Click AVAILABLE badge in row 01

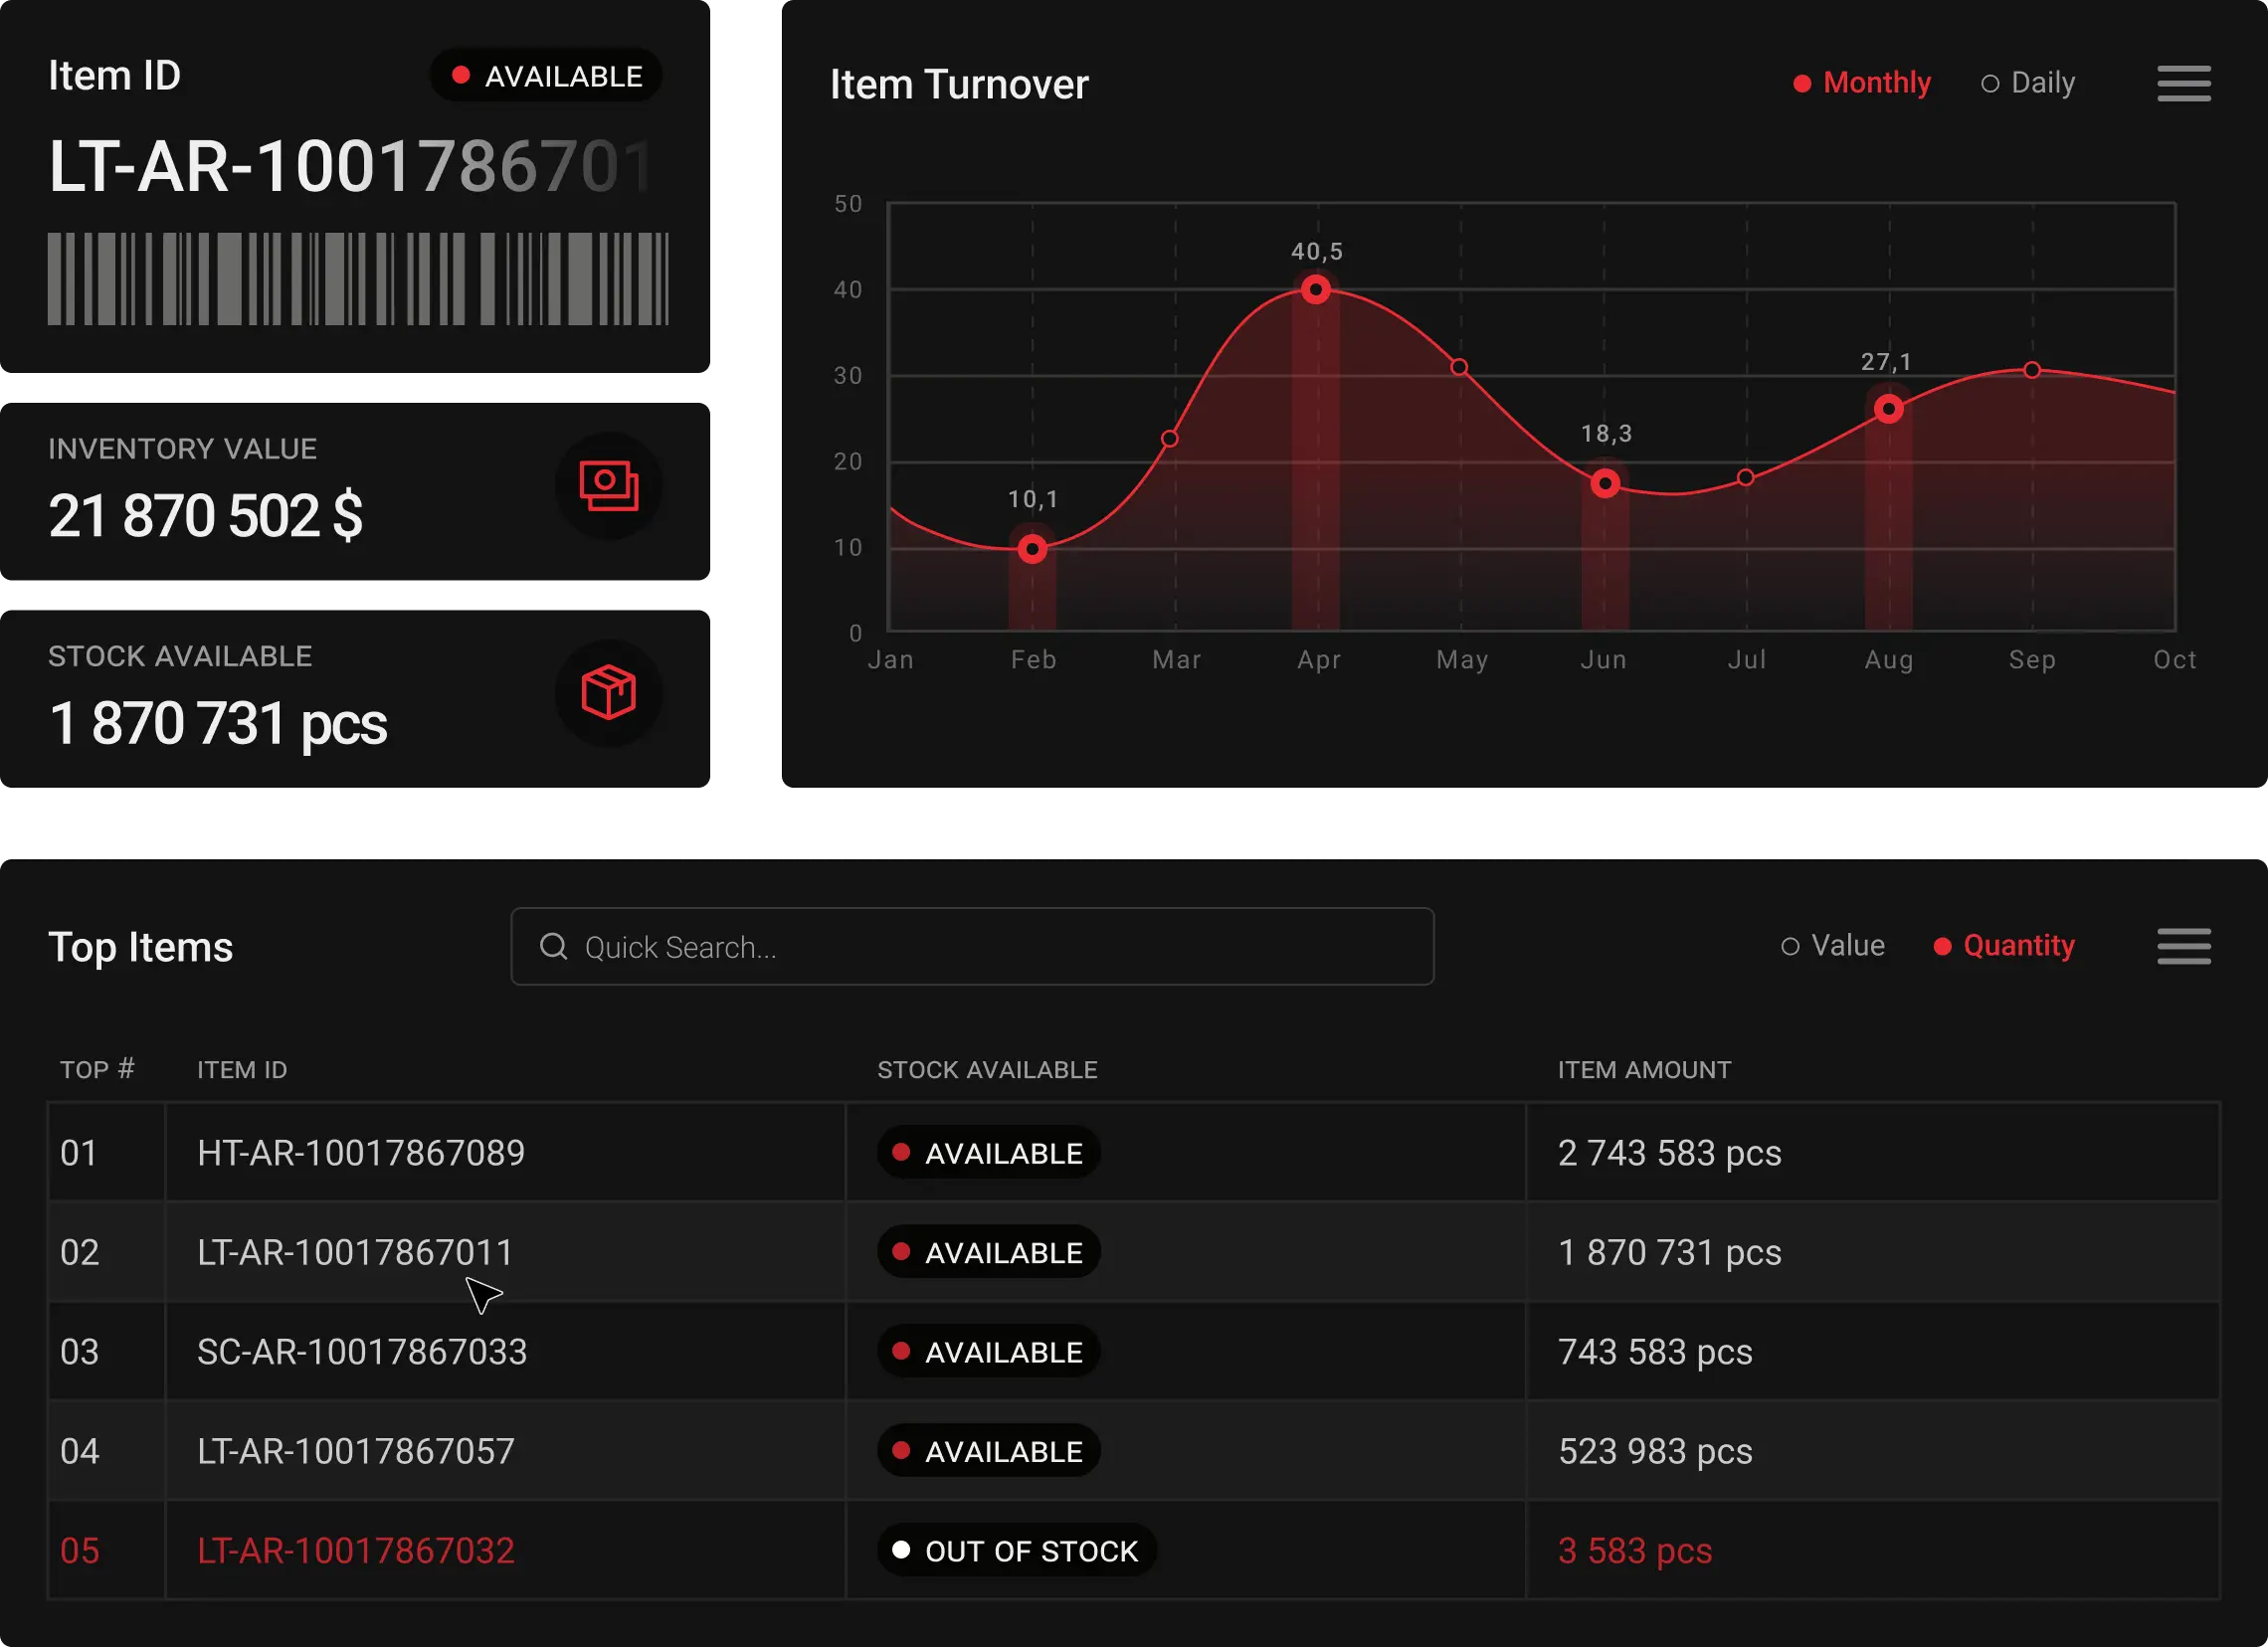pyautogui.click(x=989, y=1153)
